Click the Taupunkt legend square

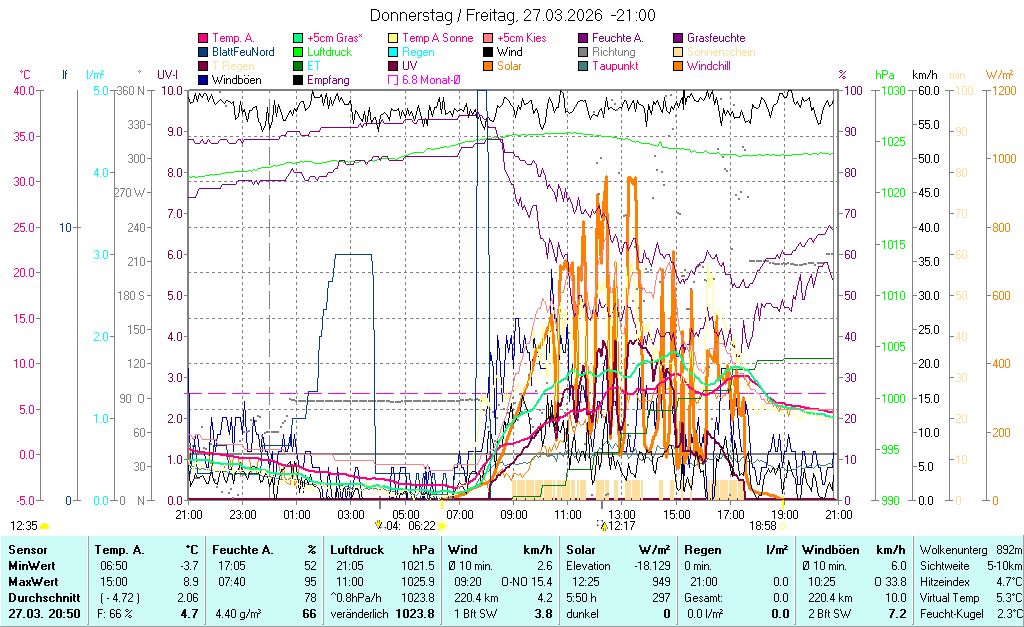pos(584,66)
